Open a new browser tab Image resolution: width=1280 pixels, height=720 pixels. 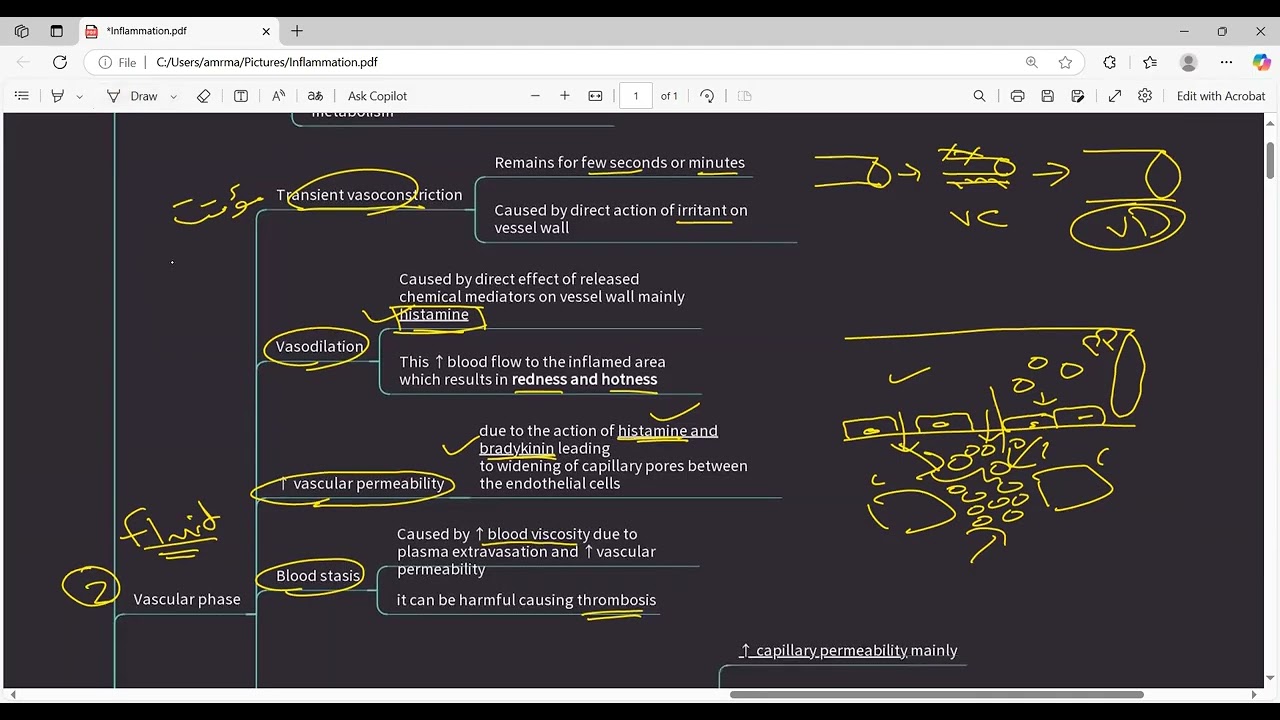(297, 31)
